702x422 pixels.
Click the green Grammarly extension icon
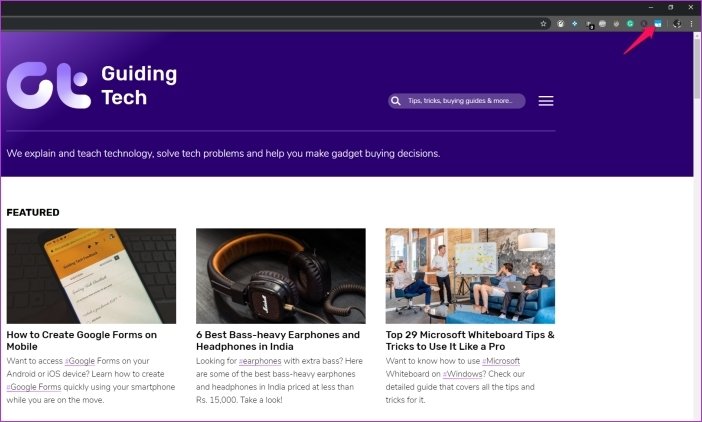630,23
